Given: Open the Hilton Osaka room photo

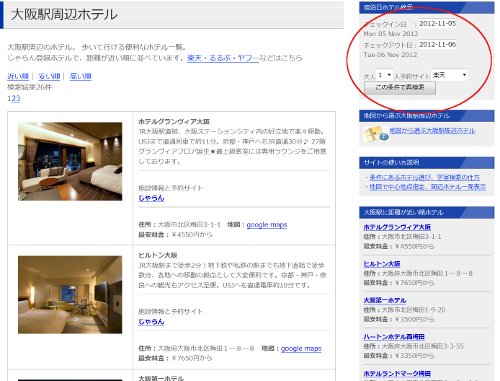Looking at the screenshot, I should click(x=70, y=295).
